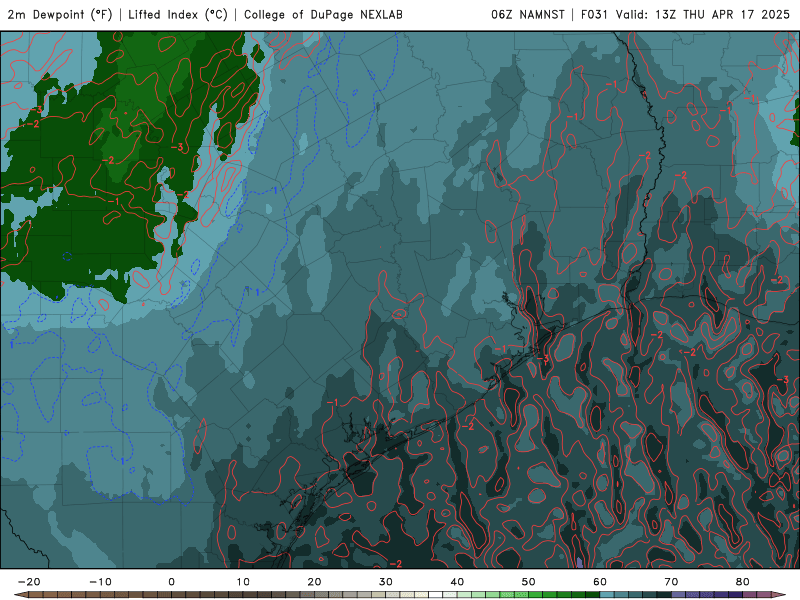Click the "Lifted Index (°C)" title text
This screenshot has width=800, height=600.
[x=178, y=15]
